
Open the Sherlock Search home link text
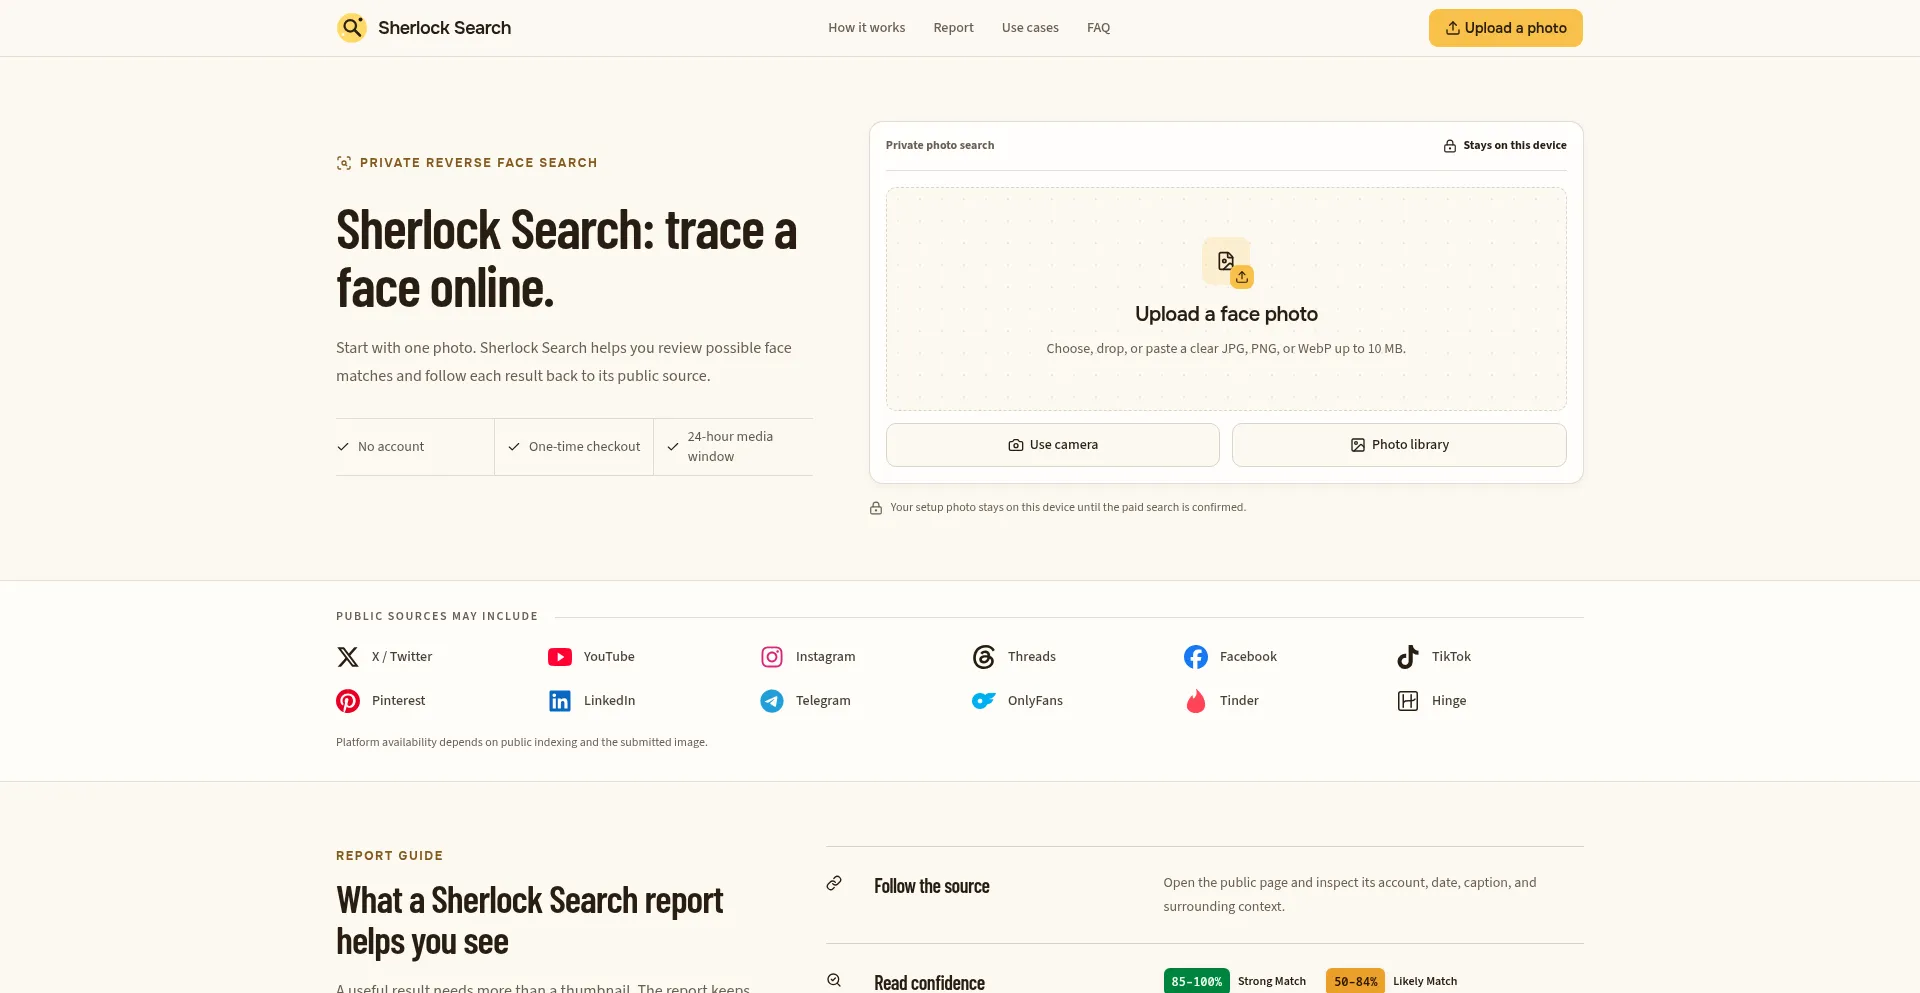[x=444, y=28]
